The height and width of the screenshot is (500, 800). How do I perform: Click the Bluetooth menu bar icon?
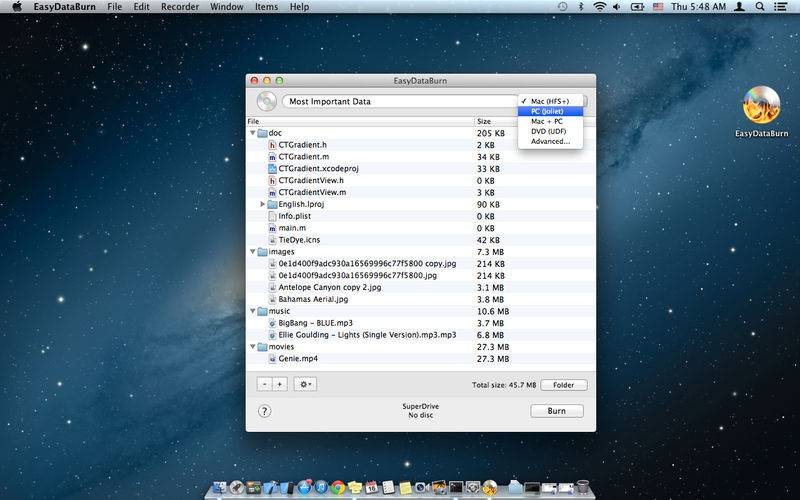[581, 7]
